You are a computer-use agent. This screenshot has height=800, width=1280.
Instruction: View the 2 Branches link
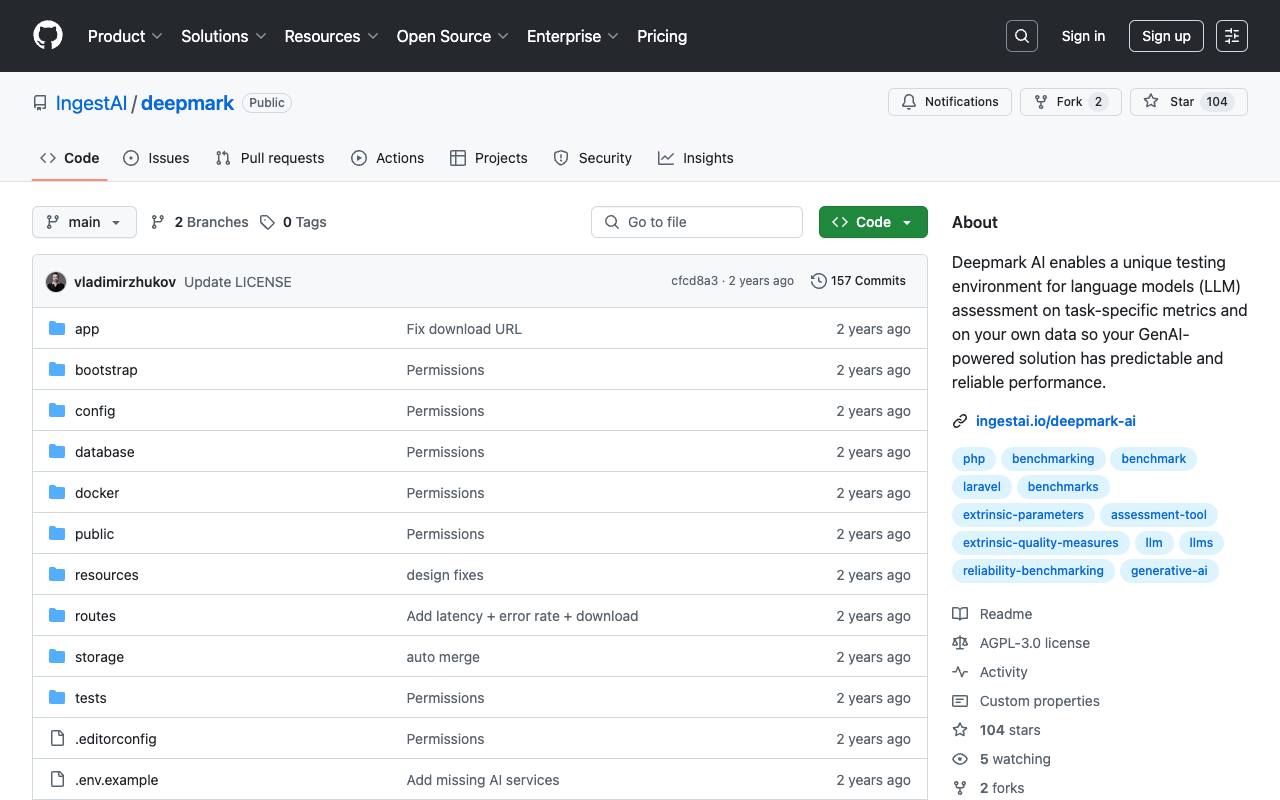click(200, 222)
